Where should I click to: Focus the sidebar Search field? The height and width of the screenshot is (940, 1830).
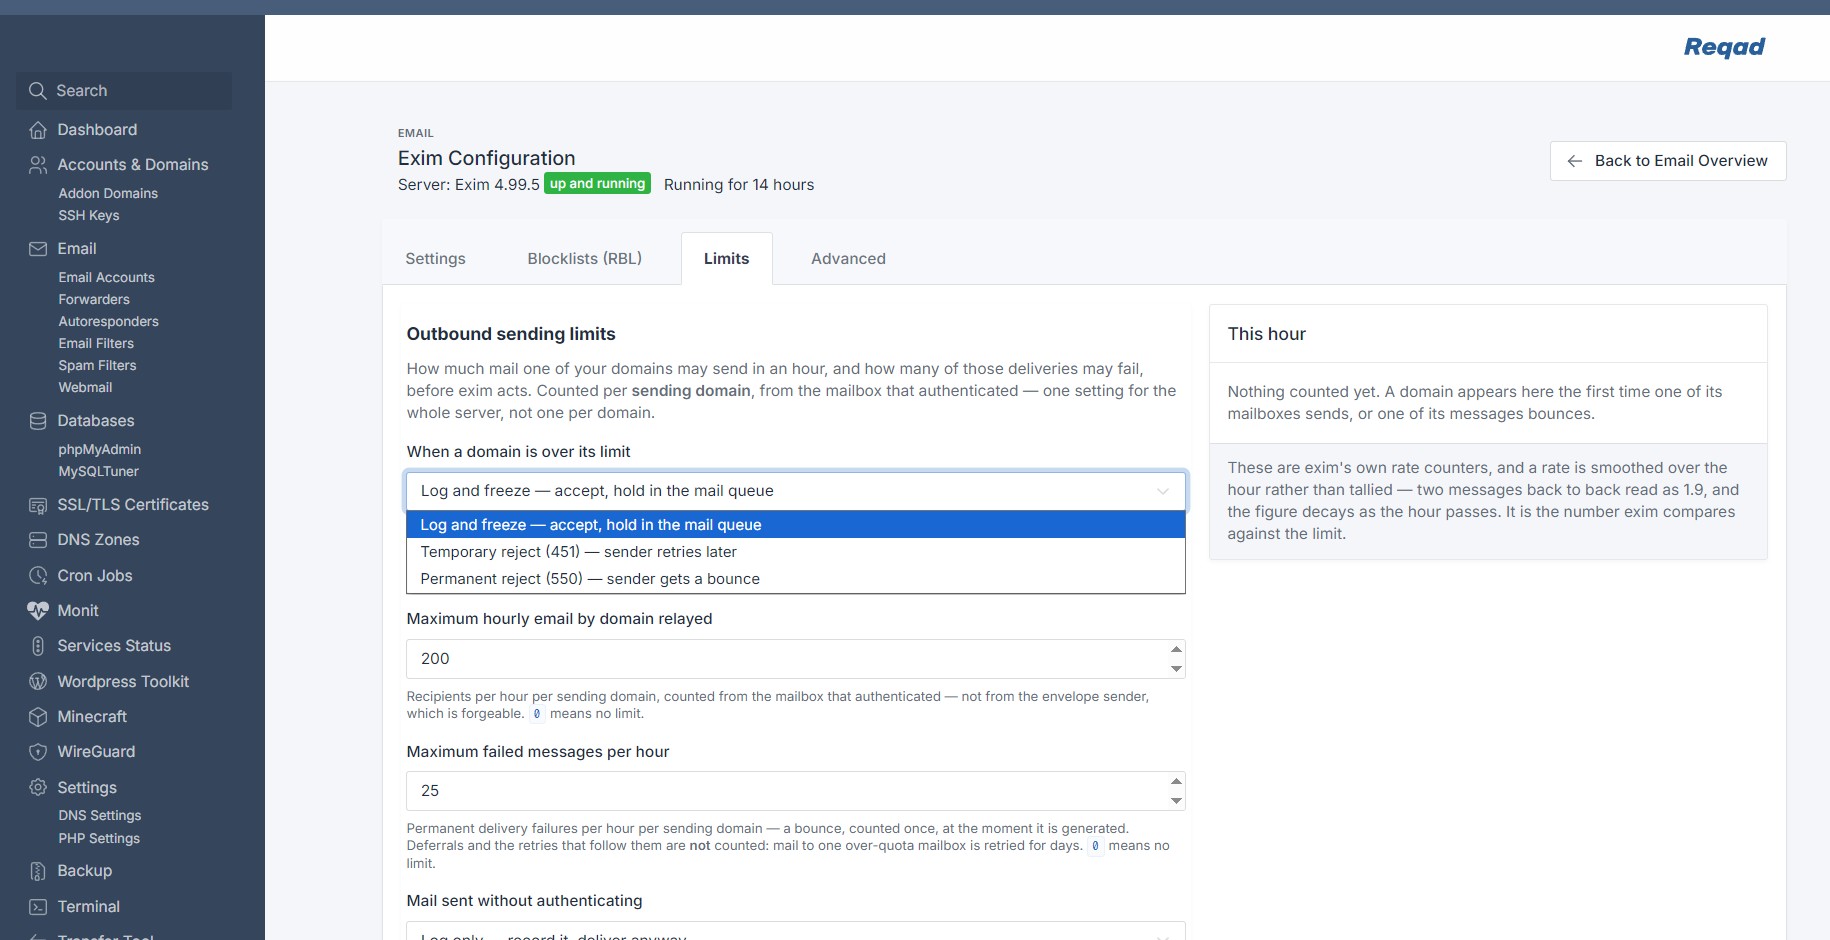(124, 91)
